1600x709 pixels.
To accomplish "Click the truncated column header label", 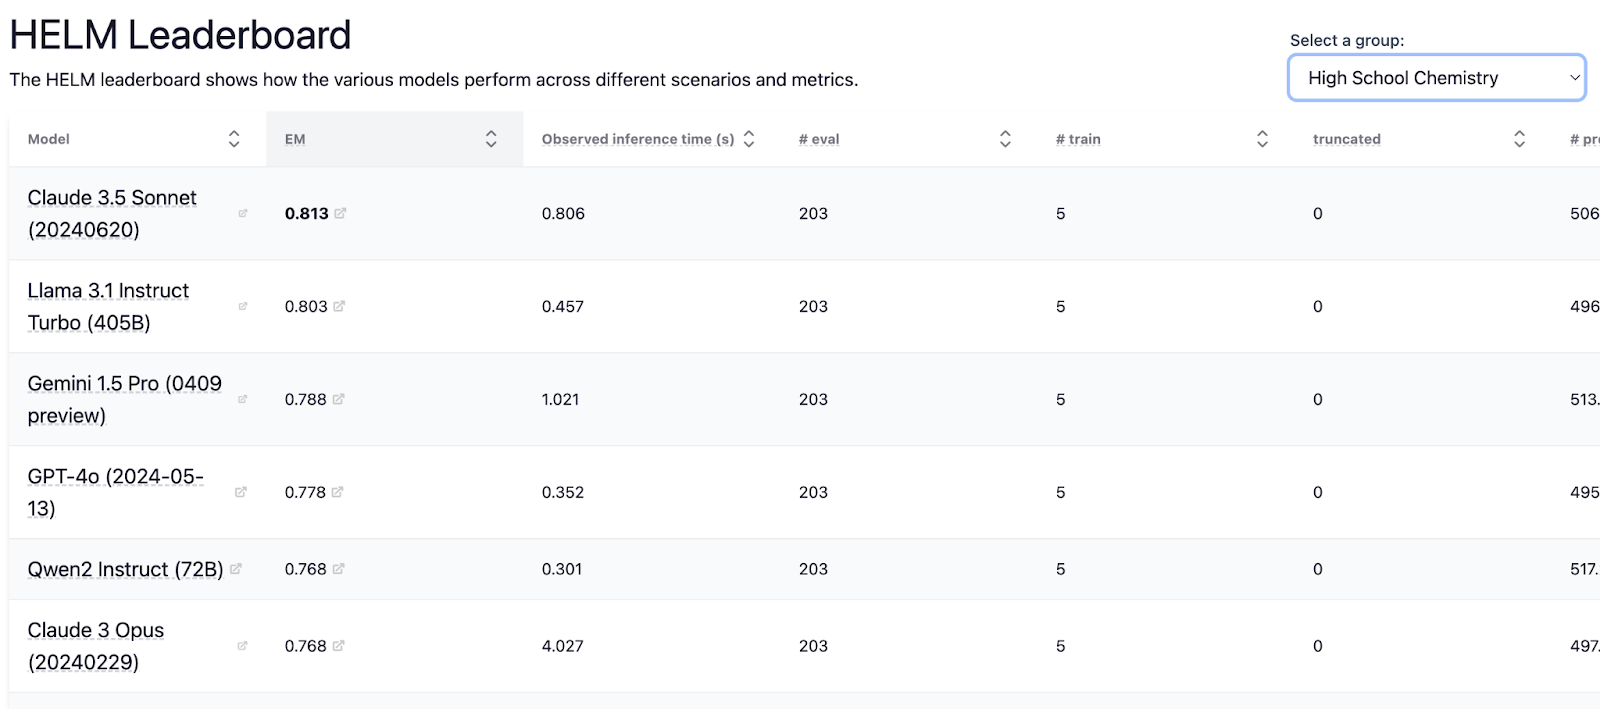I will tap(1347, 139).
